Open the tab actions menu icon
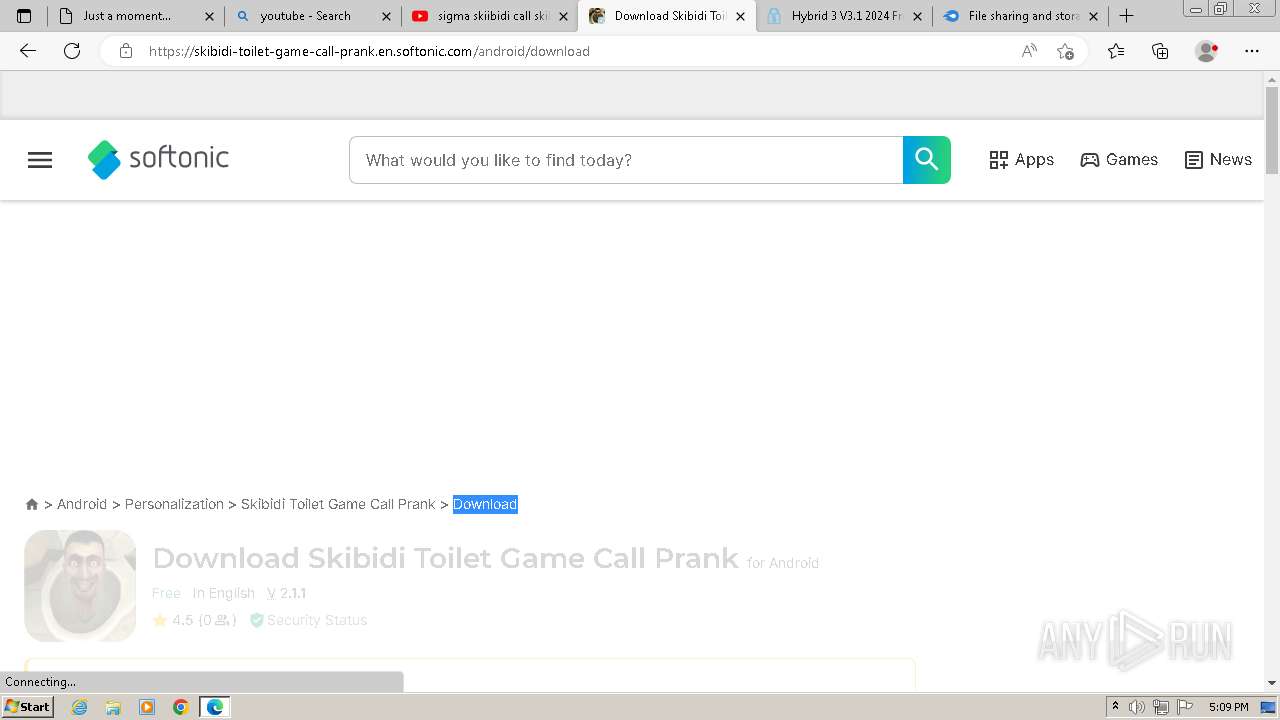The height and width of the screenshot is (720, 1280). point(24,16)
